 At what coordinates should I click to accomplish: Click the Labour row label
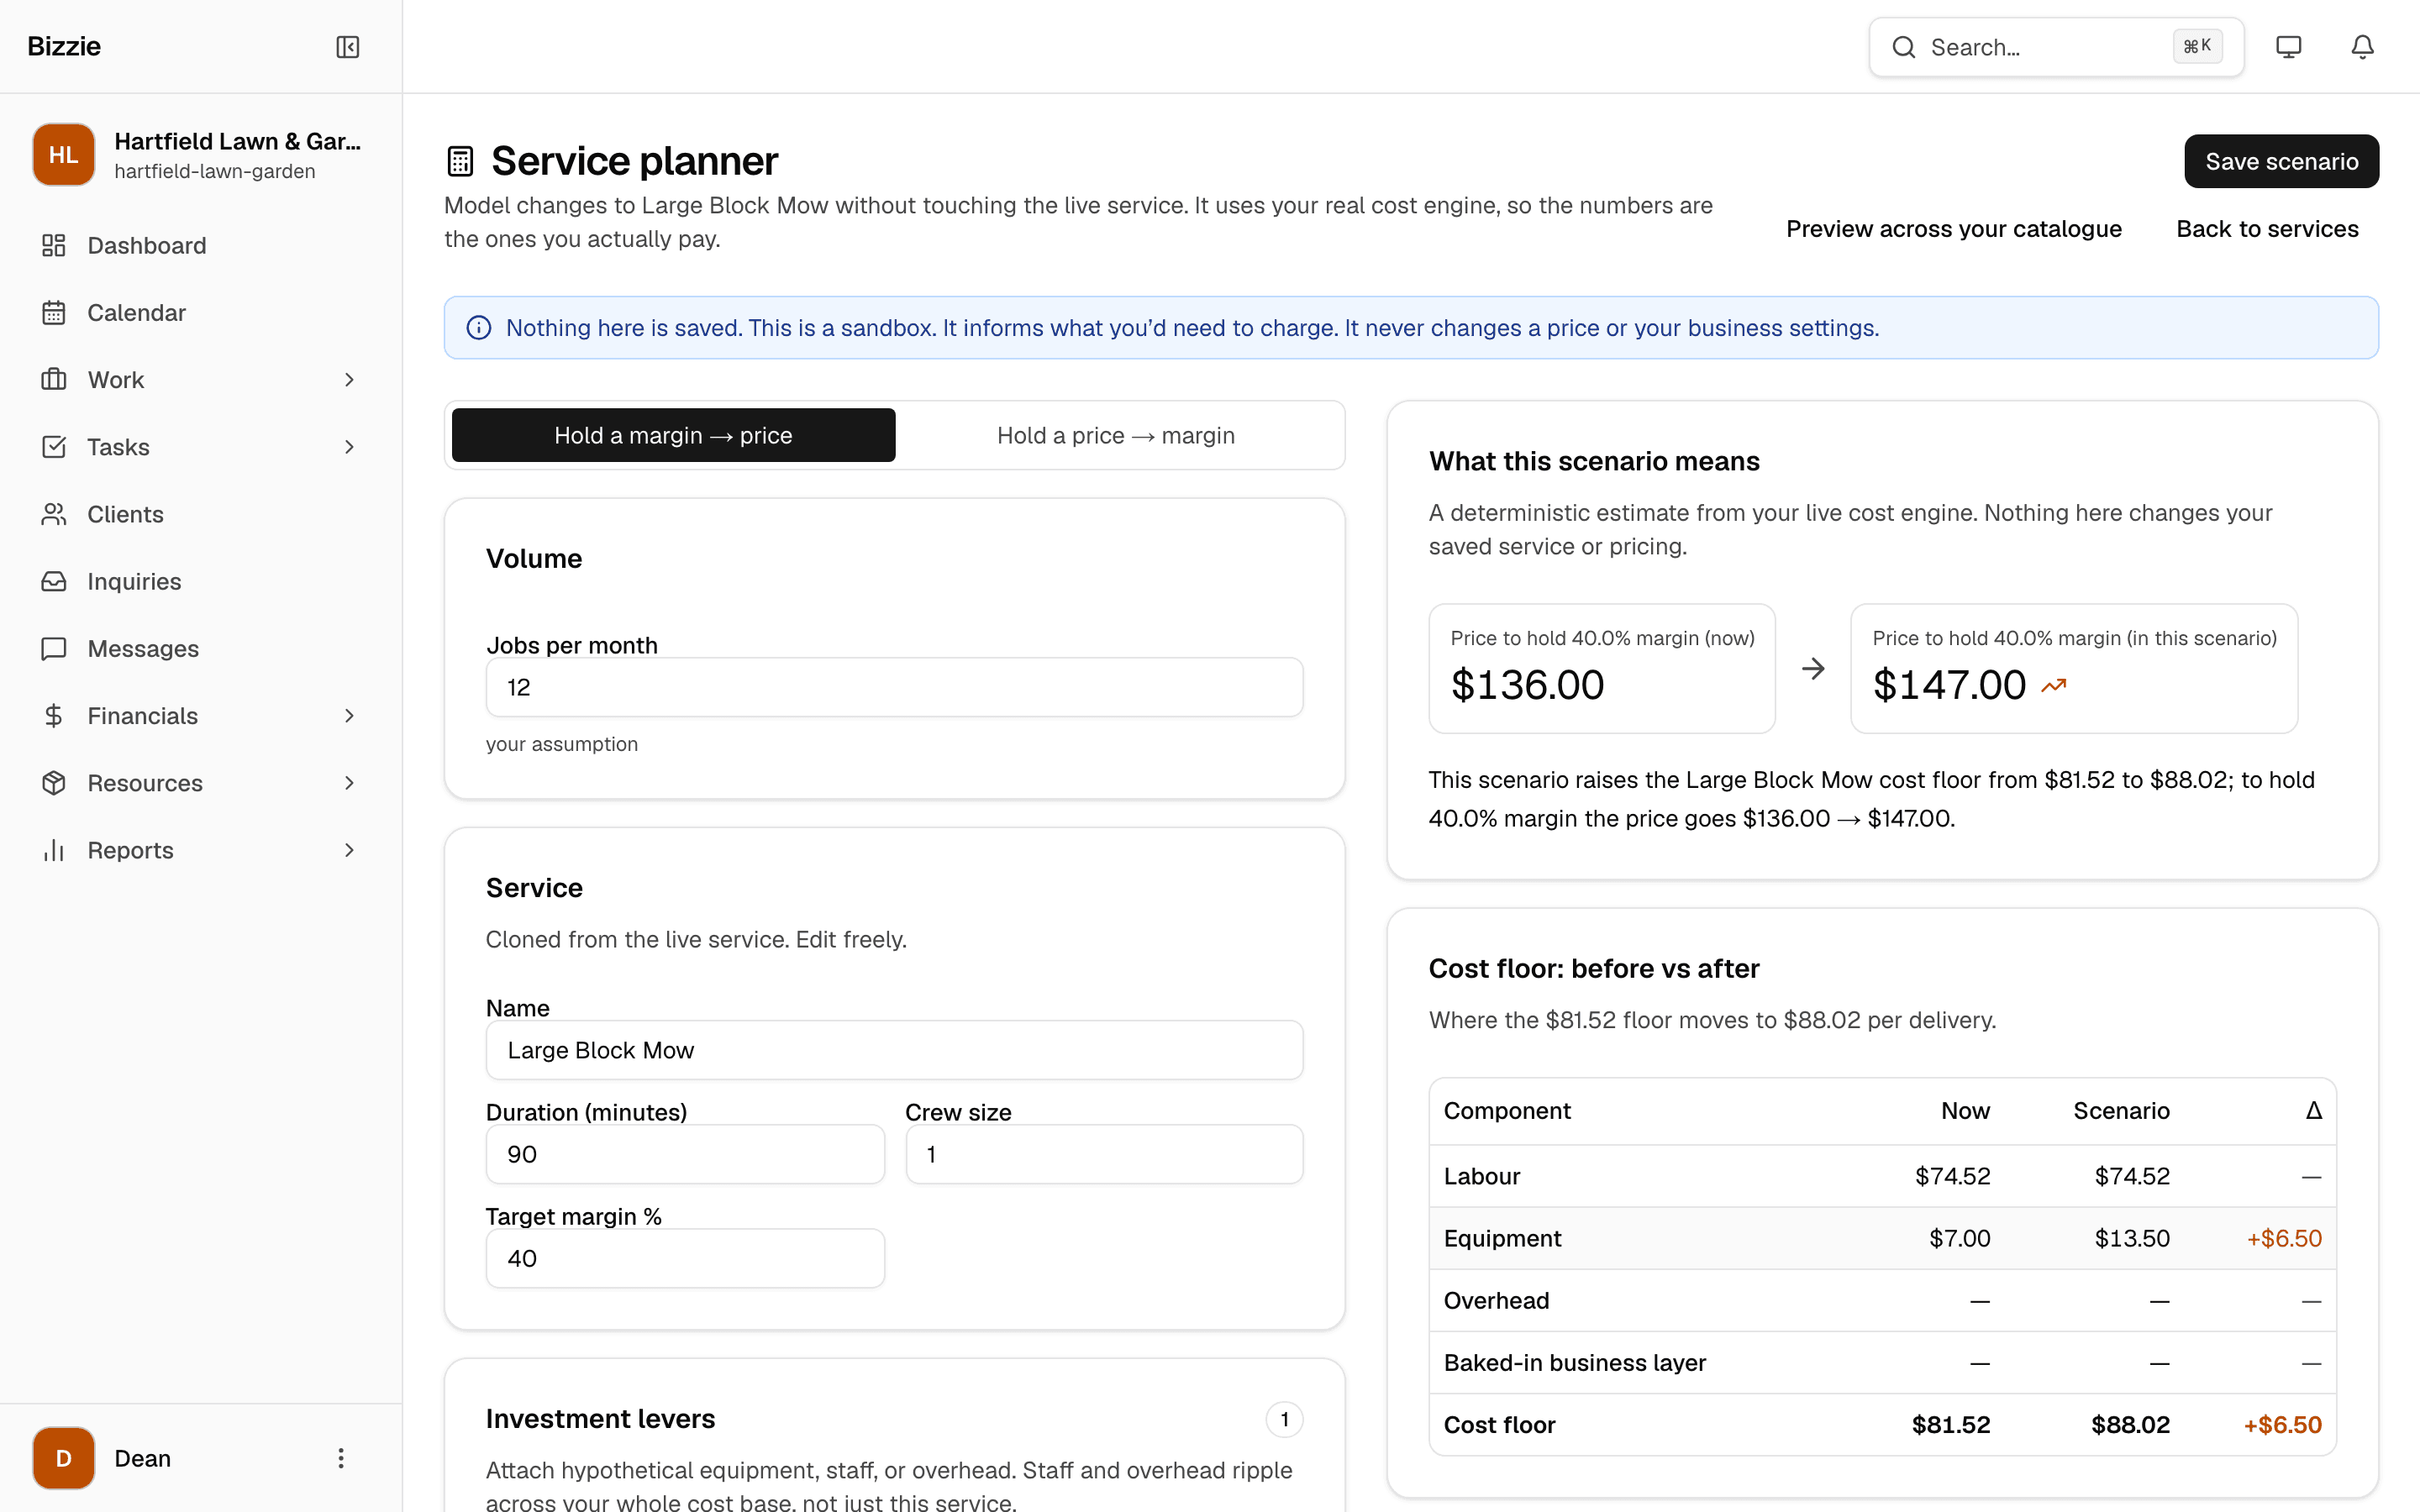(x=1481, y=1176)
